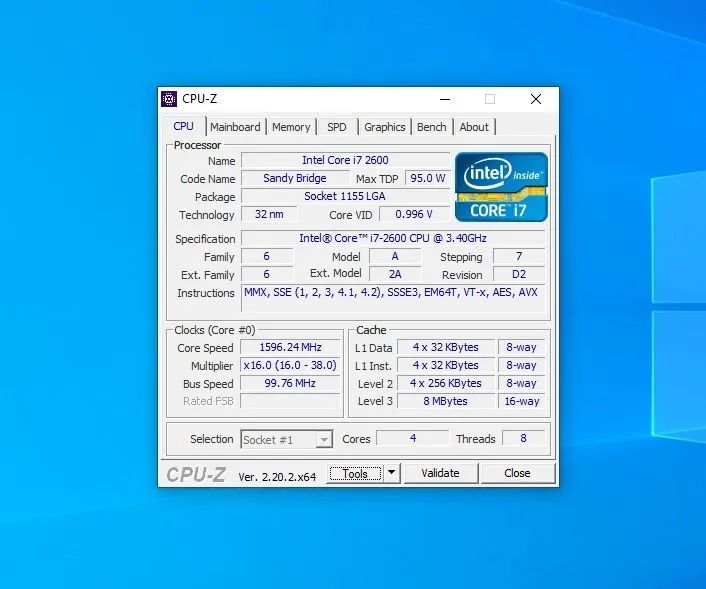Click the Ext. Family value '6'
This screenshot has width=706, height=589.
267,274
